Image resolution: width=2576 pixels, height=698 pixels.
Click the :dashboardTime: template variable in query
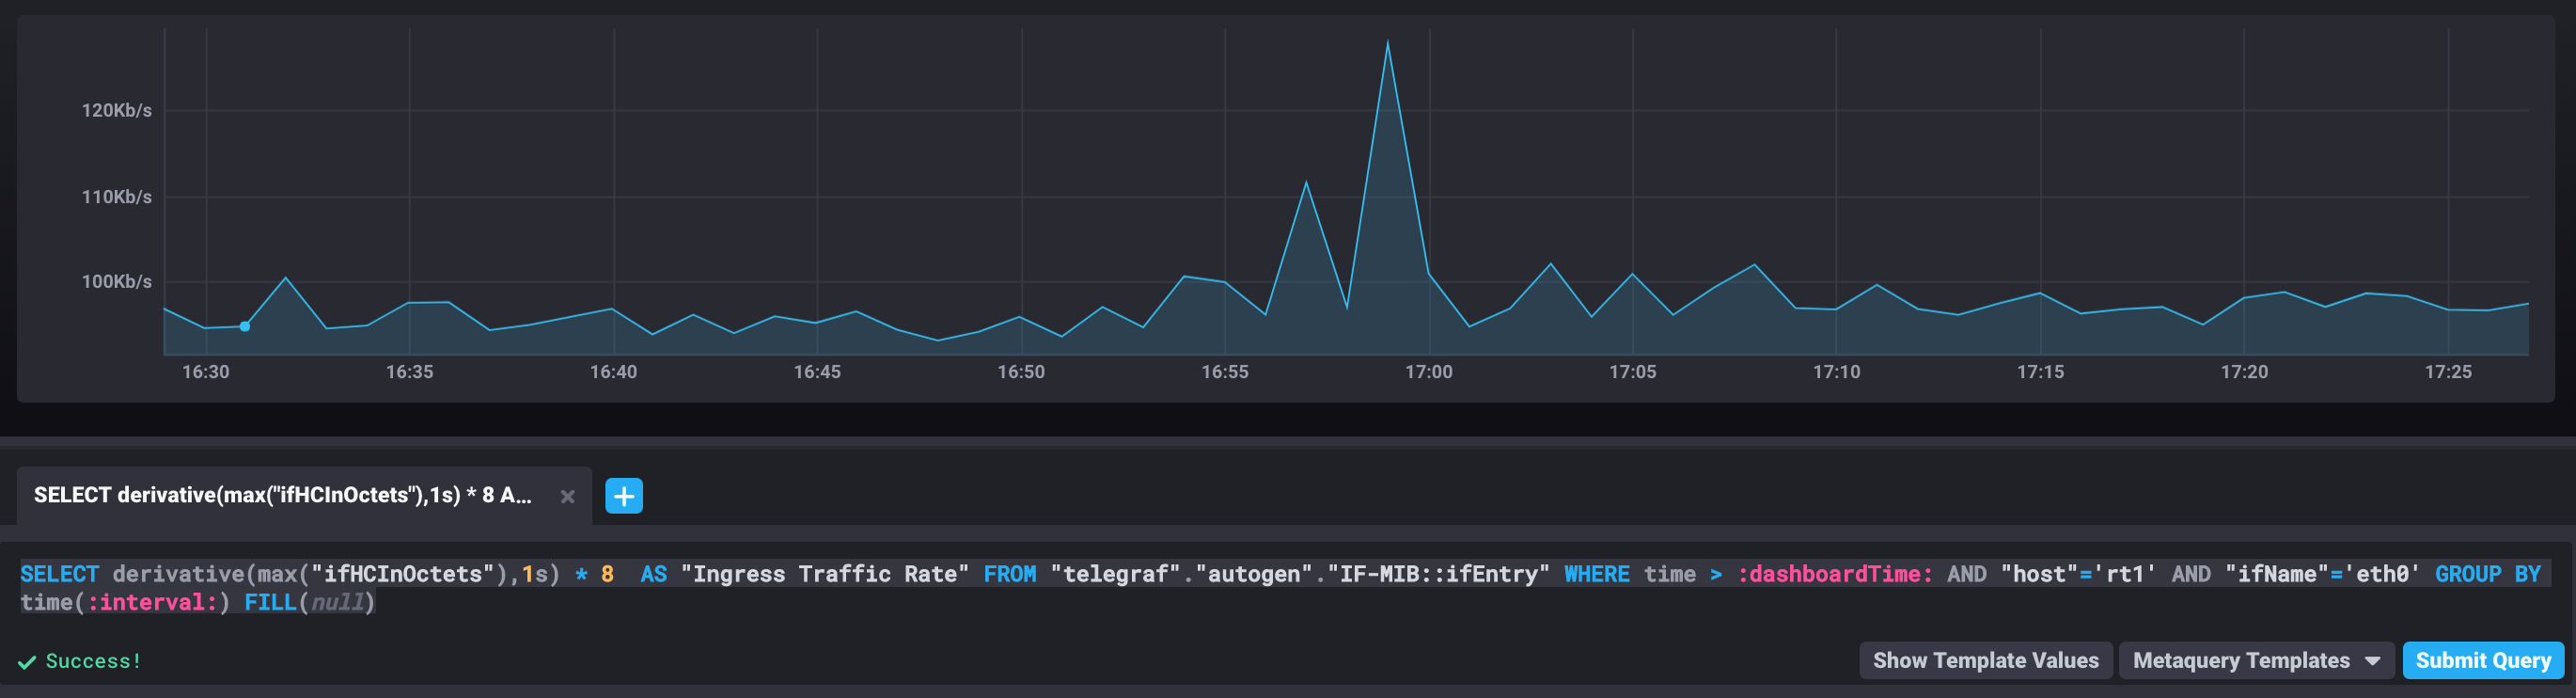pos(1835,574)
